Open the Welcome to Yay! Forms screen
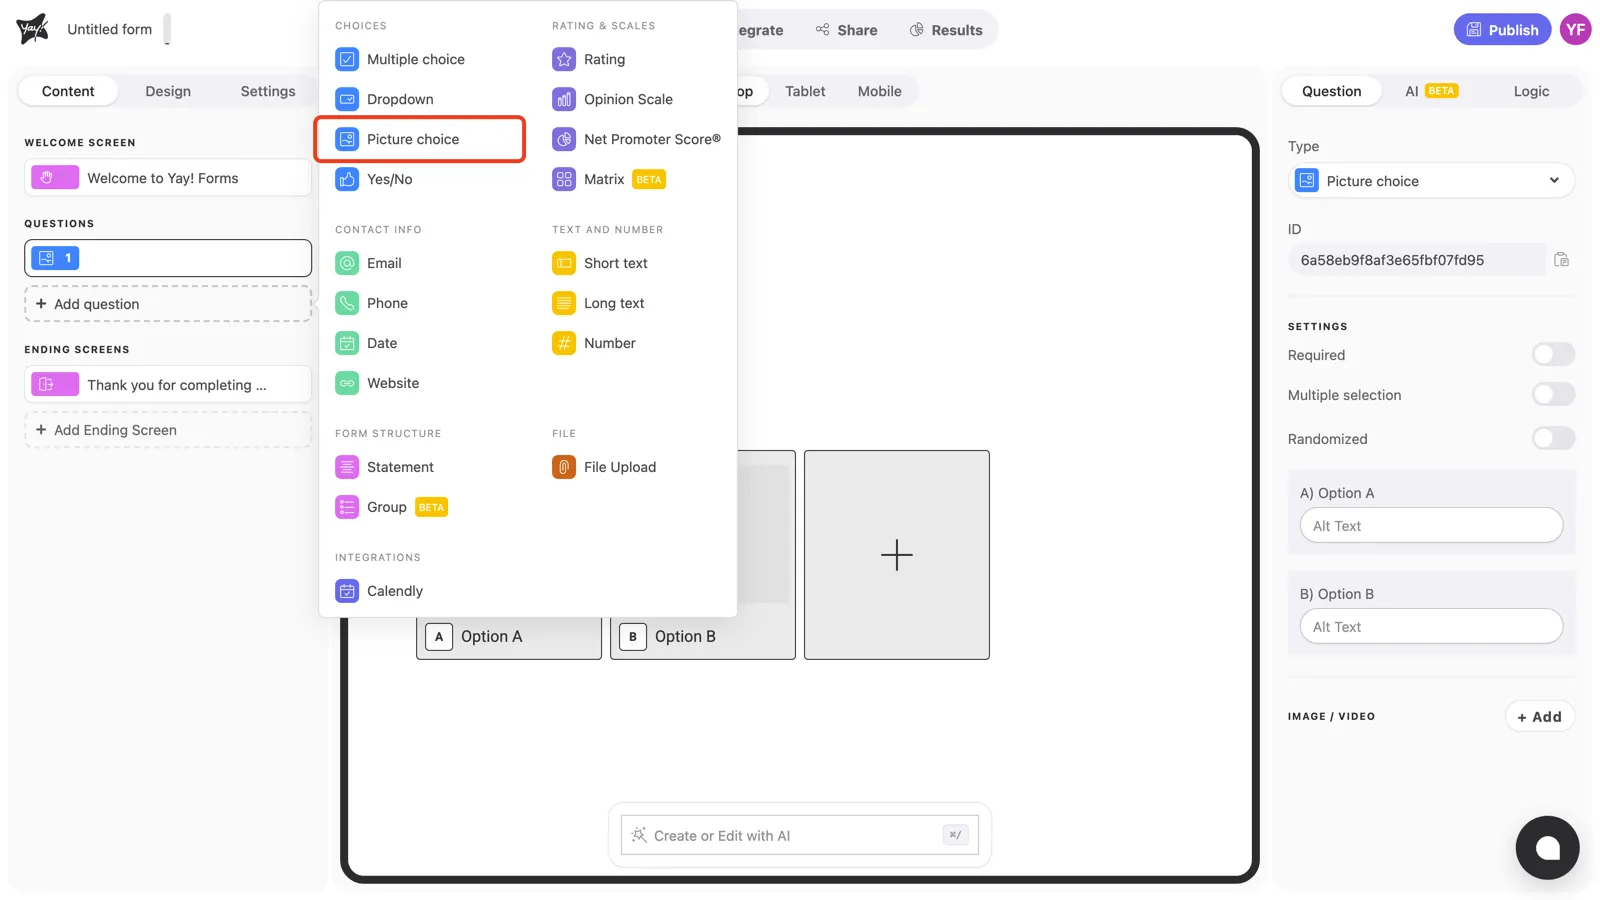 (168, 178)
